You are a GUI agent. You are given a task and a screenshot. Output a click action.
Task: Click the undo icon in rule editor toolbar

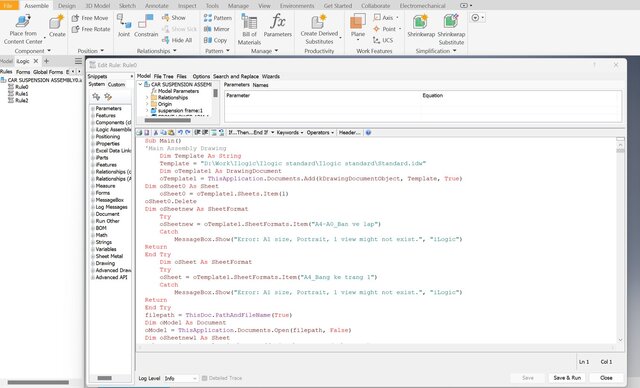(180, 133)
